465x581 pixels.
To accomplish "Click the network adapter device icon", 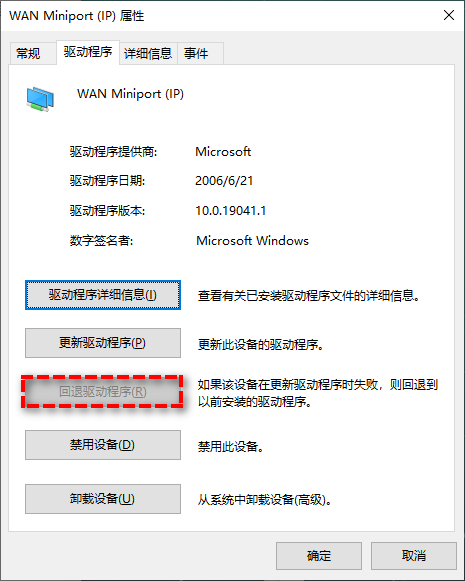I will coord(40,99).
